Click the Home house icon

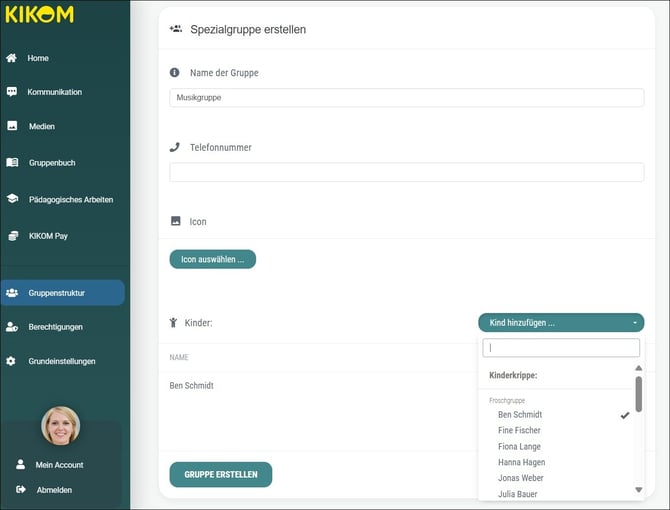pyautogui.click(x=12, y=58)
